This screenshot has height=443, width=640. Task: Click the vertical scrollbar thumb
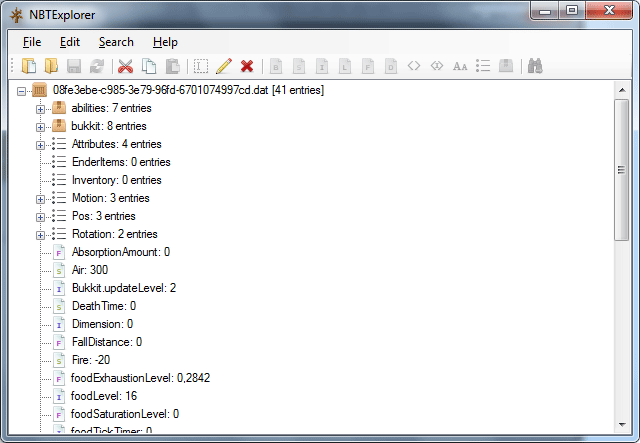pos(622,170)
